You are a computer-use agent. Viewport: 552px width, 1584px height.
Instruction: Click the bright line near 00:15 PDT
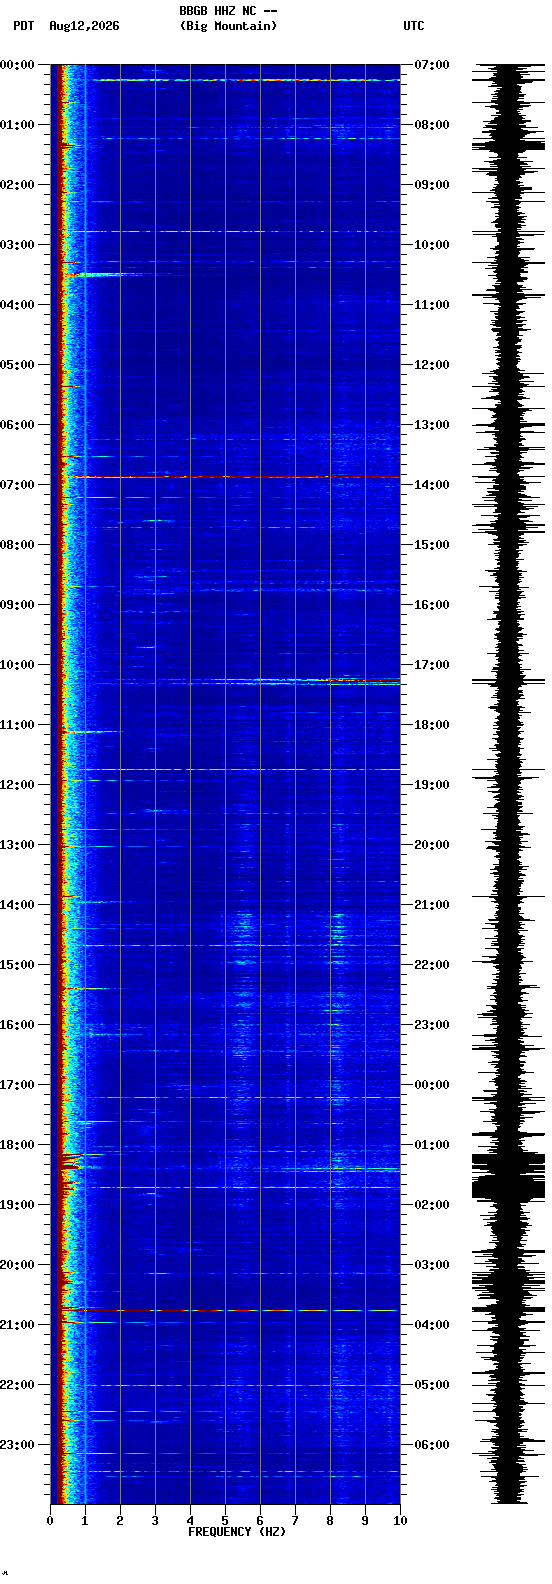247,80
